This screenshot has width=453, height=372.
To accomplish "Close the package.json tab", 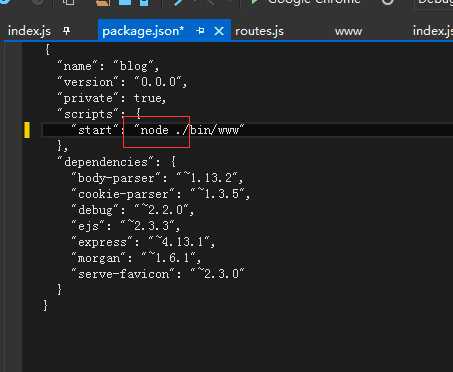I will pos(219,31).
